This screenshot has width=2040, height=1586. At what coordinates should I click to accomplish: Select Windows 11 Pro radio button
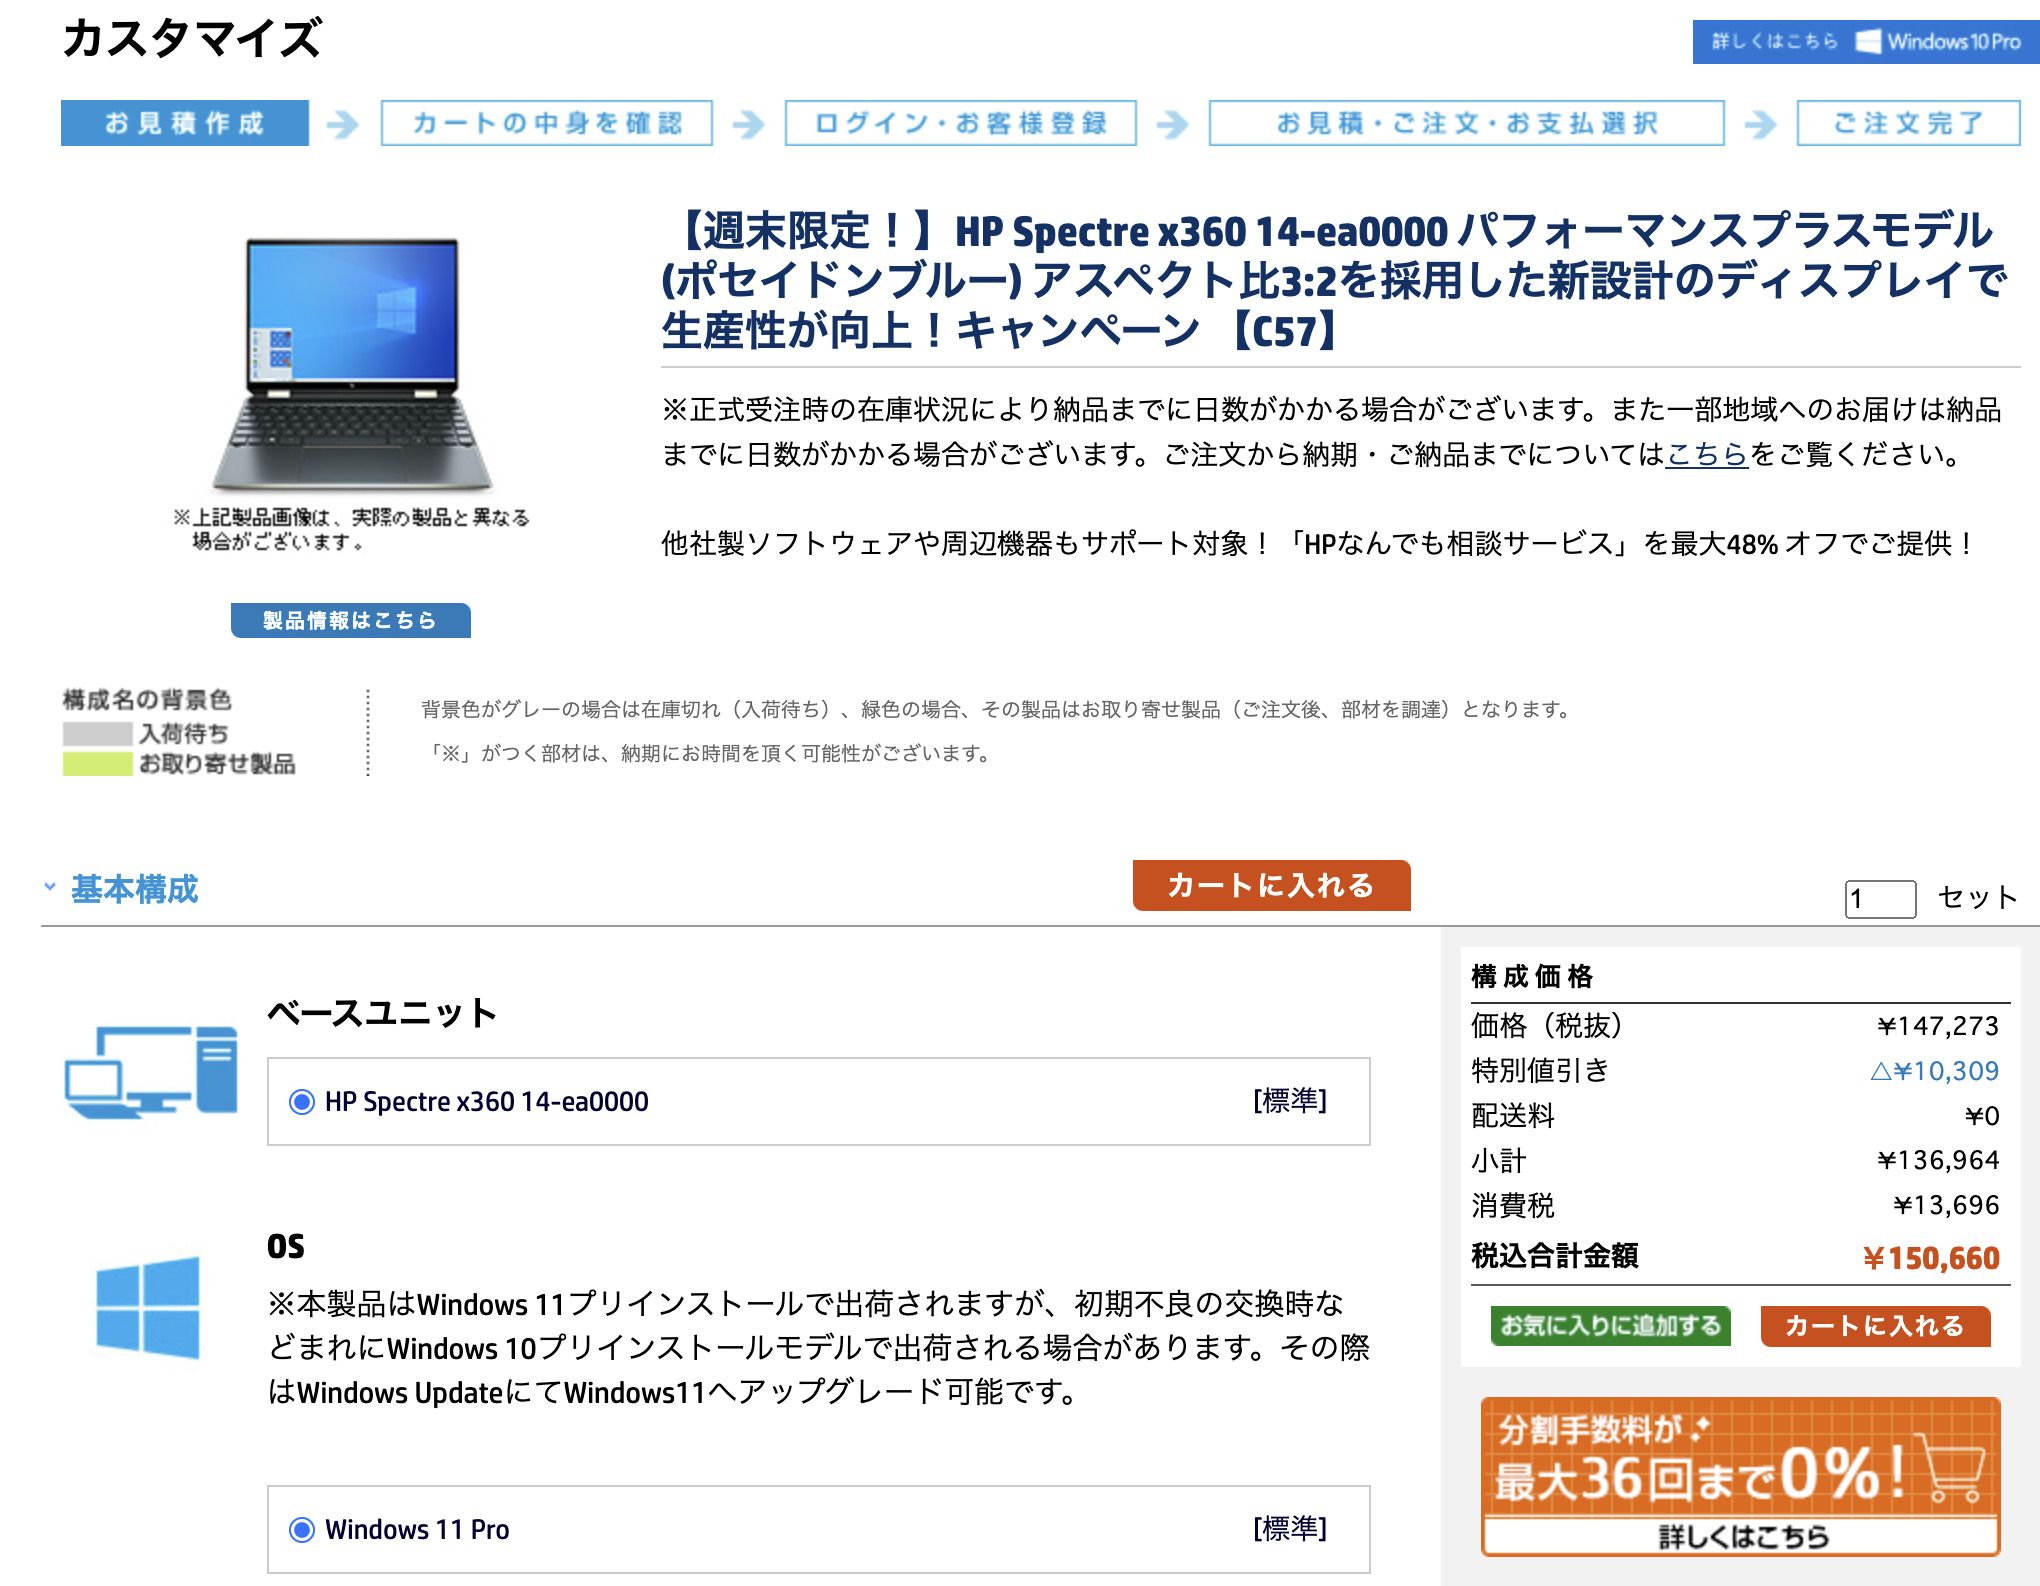[301, 1530]
